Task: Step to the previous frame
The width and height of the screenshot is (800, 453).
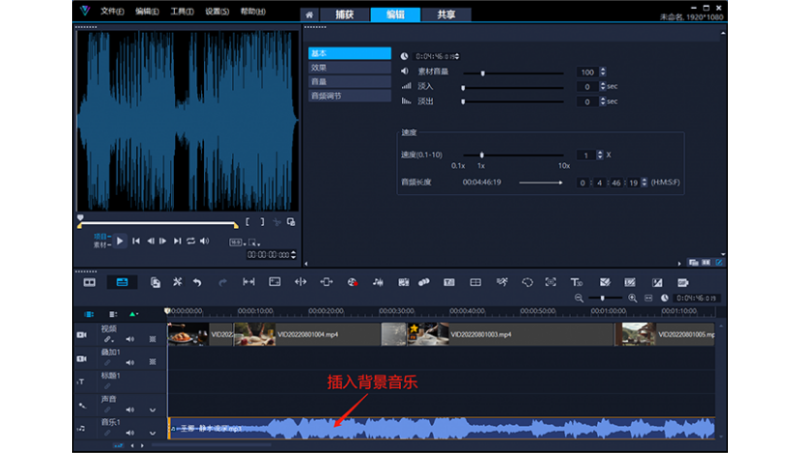Action: point(151,241)
